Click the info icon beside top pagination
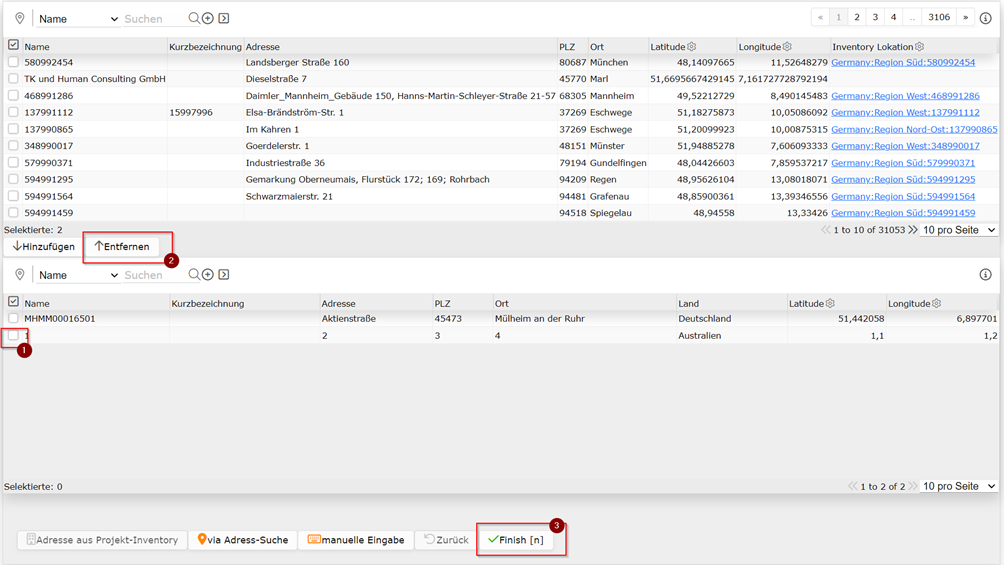This screenshot has height=565, width=1004. [985, 18]
